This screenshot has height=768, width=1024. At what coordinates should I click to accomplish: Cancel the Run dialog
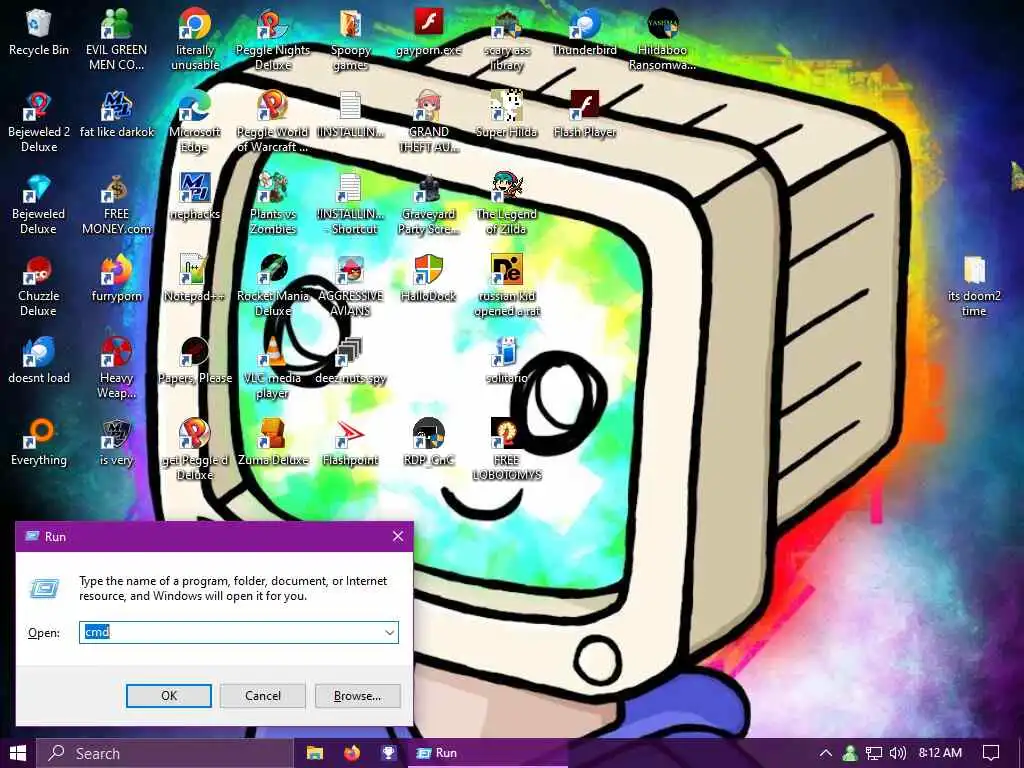(263, 696)
